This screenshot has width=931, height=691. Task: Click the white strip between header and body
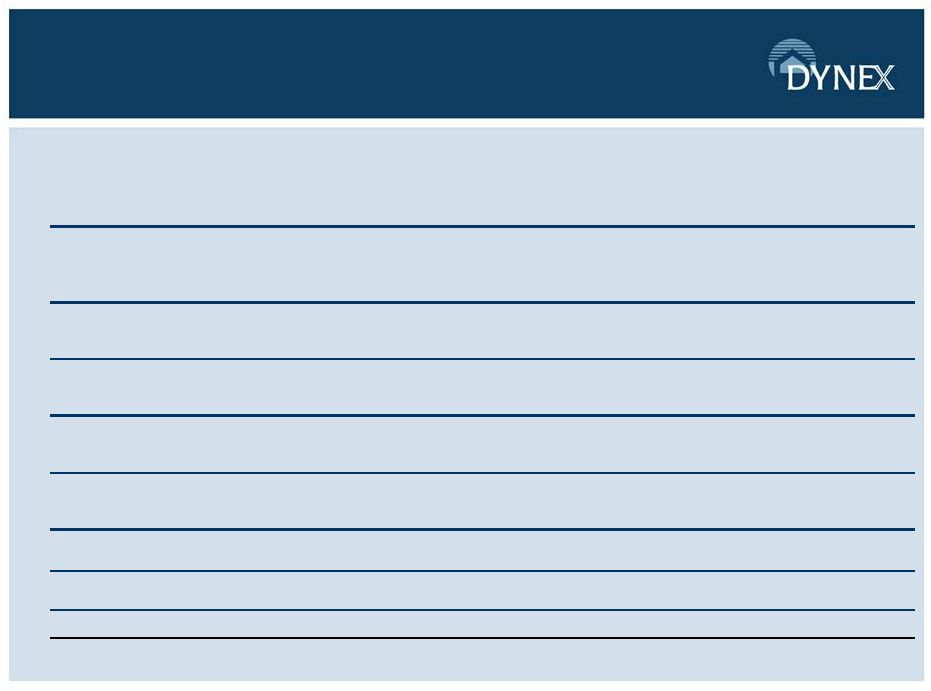(466, 122)
